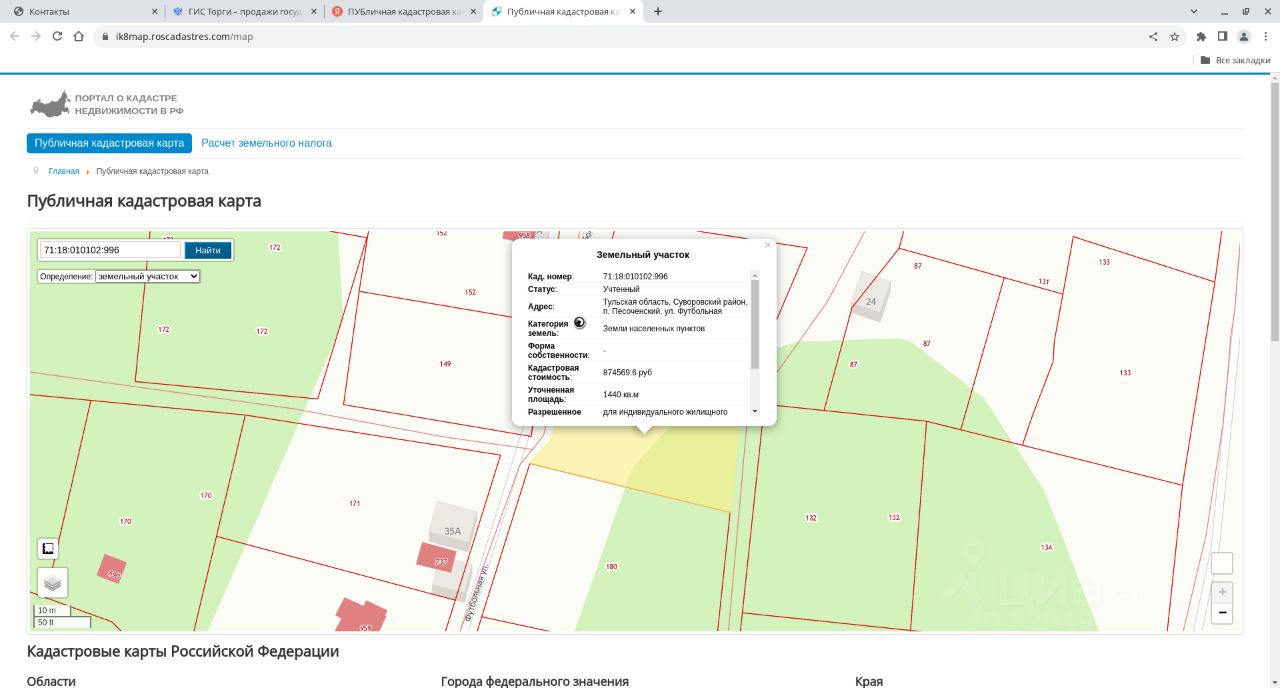Image resolution: width=1280 pixels, height=688 pixels.
Task: Close the Контакты tab
Action: pos(154,11)
